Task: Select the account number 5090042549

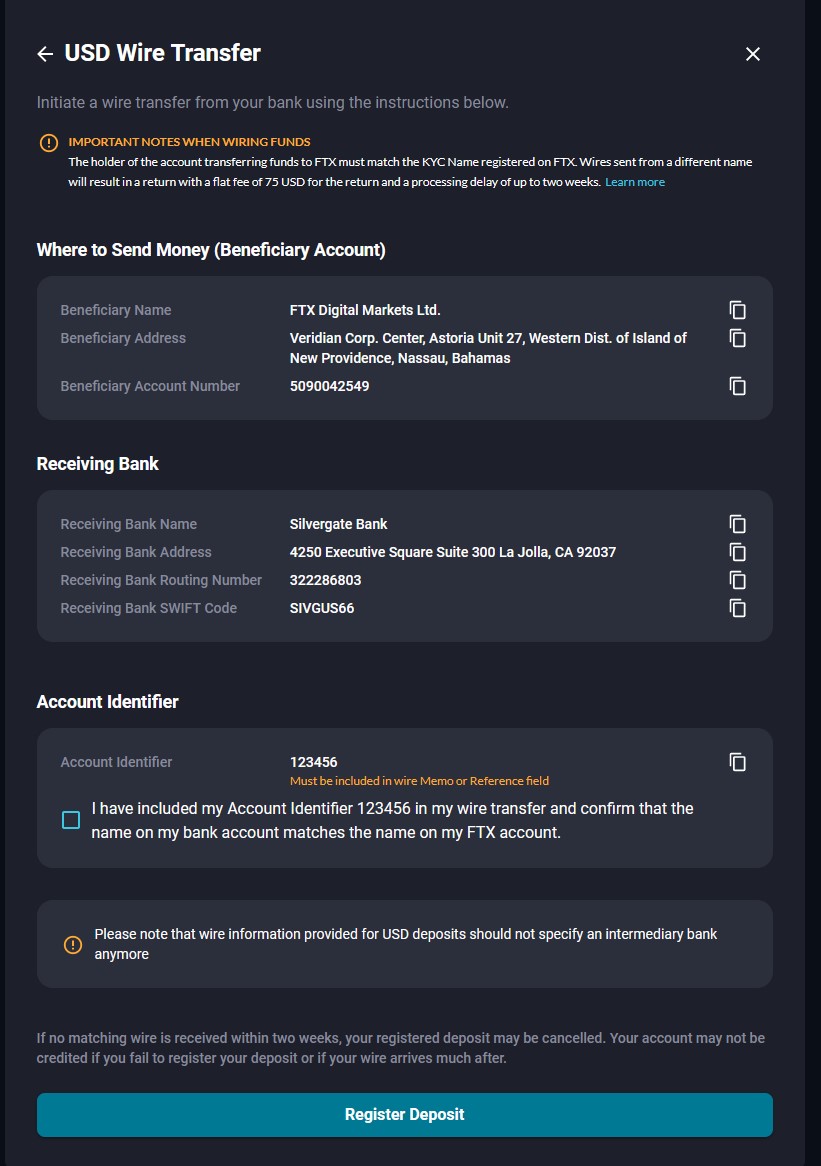Action: pos(329,386)
